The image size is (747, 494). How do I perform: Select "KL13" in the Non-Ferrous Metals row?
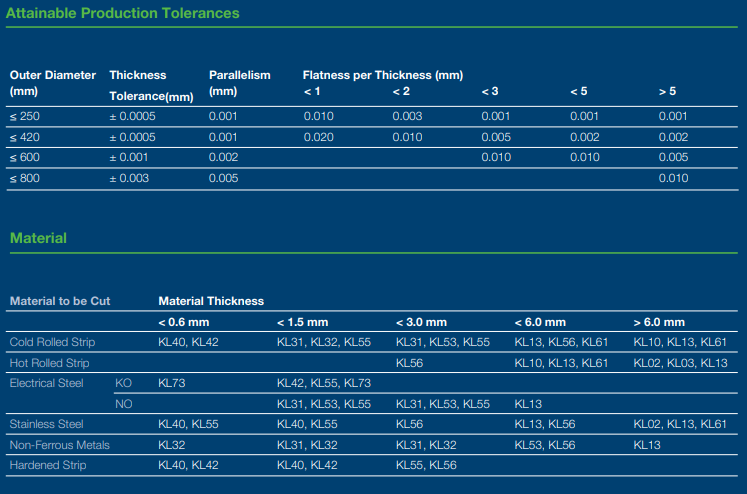647,445
